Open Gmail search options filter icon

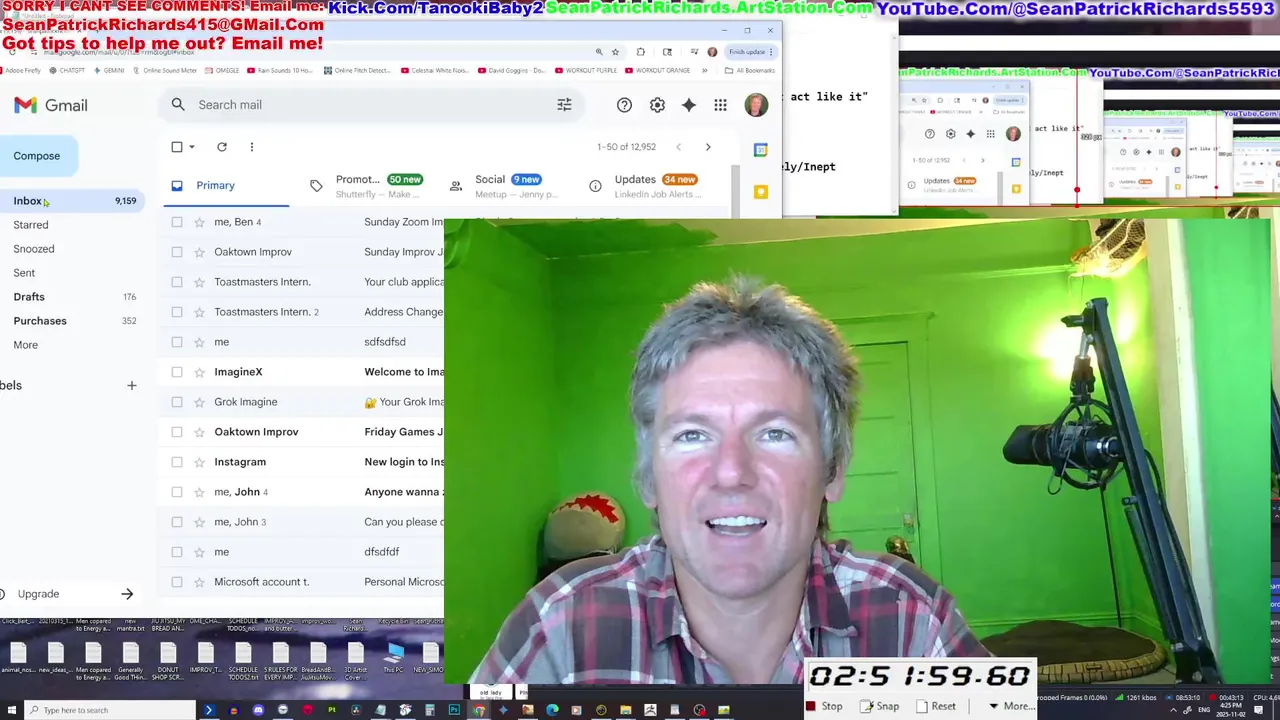click(x=564, y=105)
